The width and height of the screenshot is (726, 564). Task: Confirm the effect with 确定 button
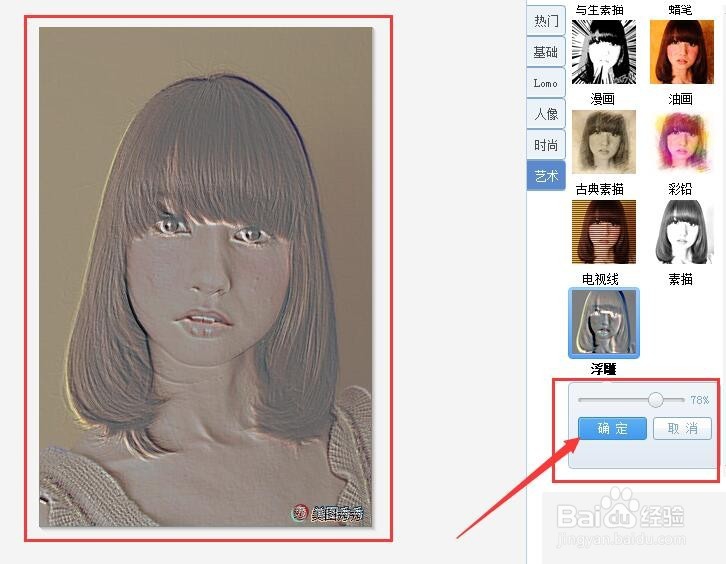612,428
